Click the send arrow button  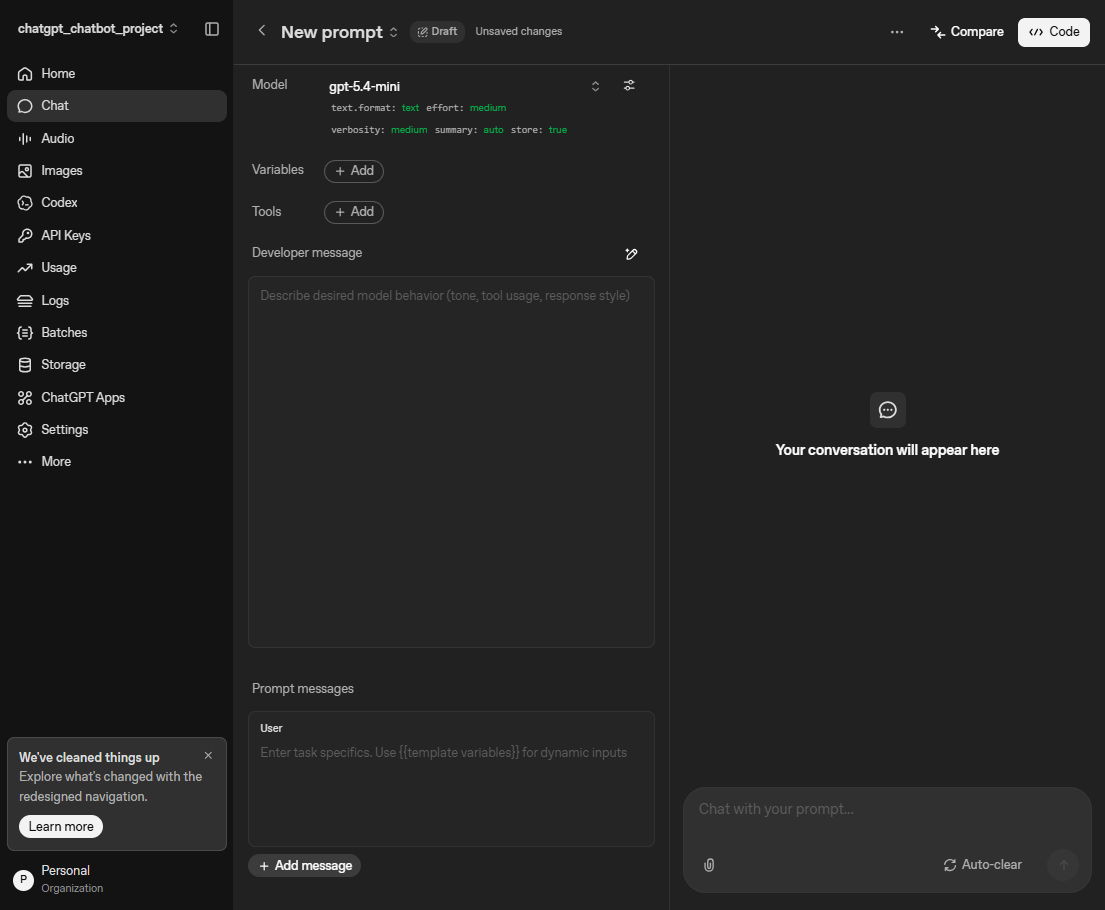(x=1063, y=865)
